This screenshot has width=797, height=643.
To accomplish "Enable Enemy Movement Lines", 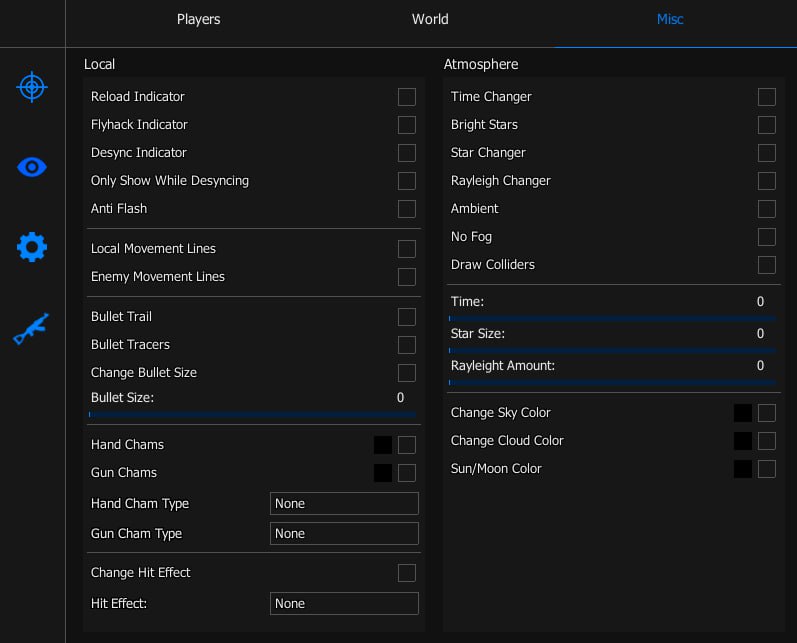I will (x=407, y=277).
